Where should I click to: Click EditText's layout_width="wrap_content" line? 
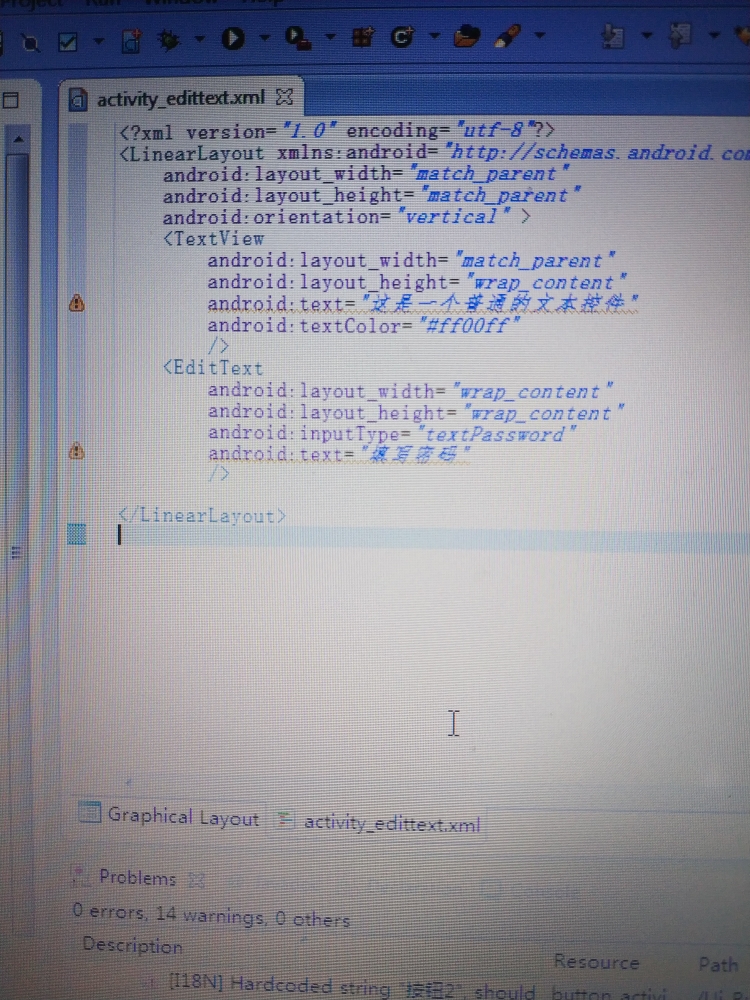point(411,391)
